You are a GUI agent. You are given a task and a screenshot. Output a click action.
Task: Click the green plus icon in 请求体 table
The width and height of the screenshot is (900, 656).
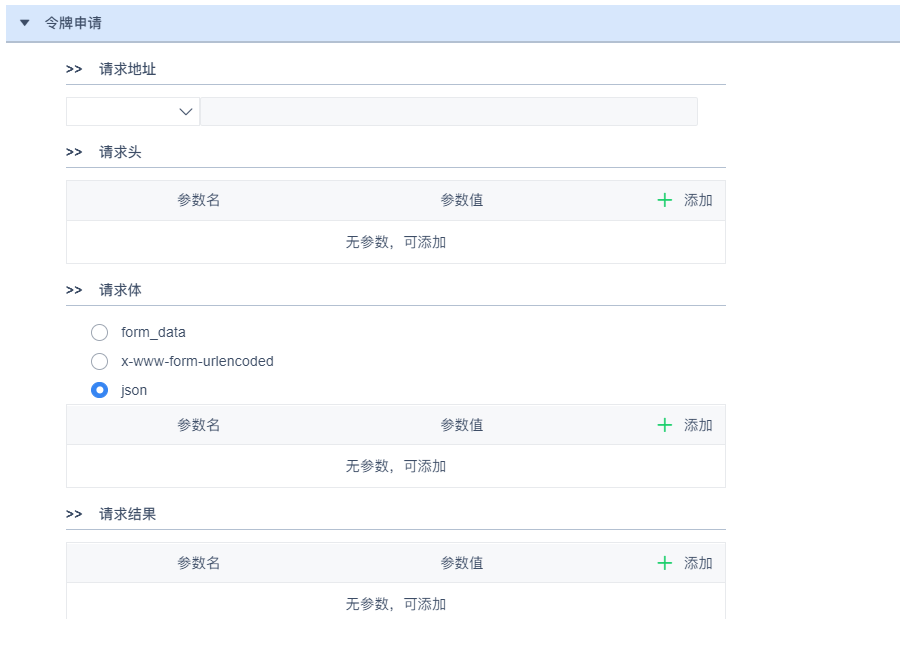pos(665,425)
